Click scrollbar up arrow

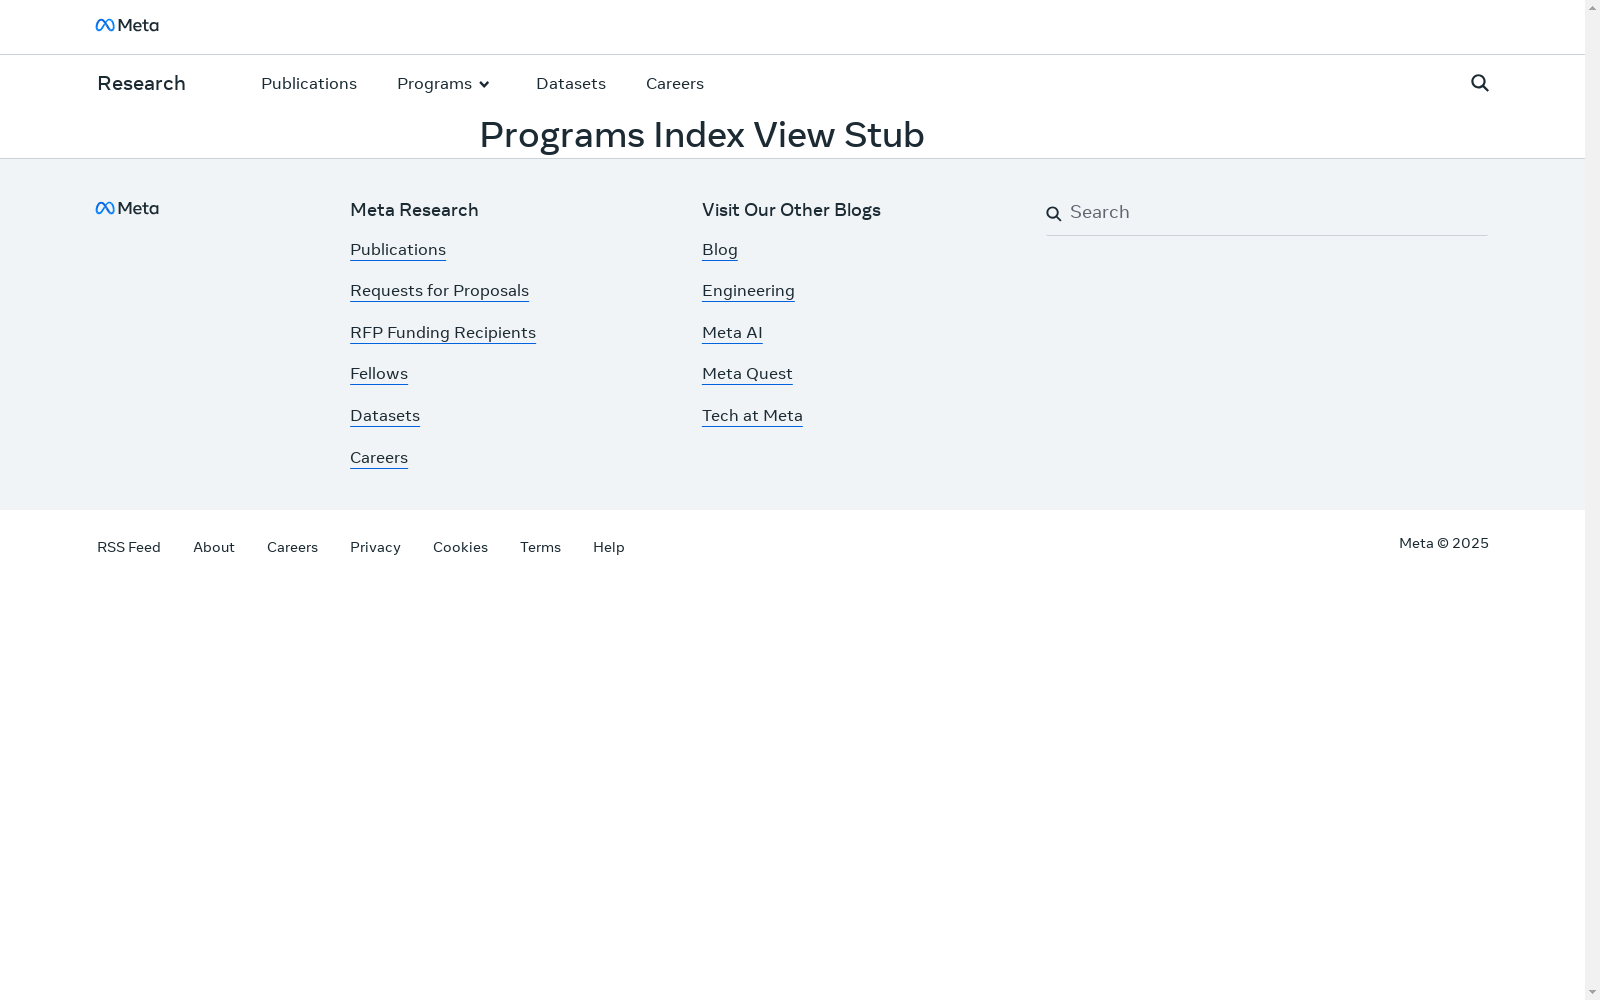click(1592, 8)
